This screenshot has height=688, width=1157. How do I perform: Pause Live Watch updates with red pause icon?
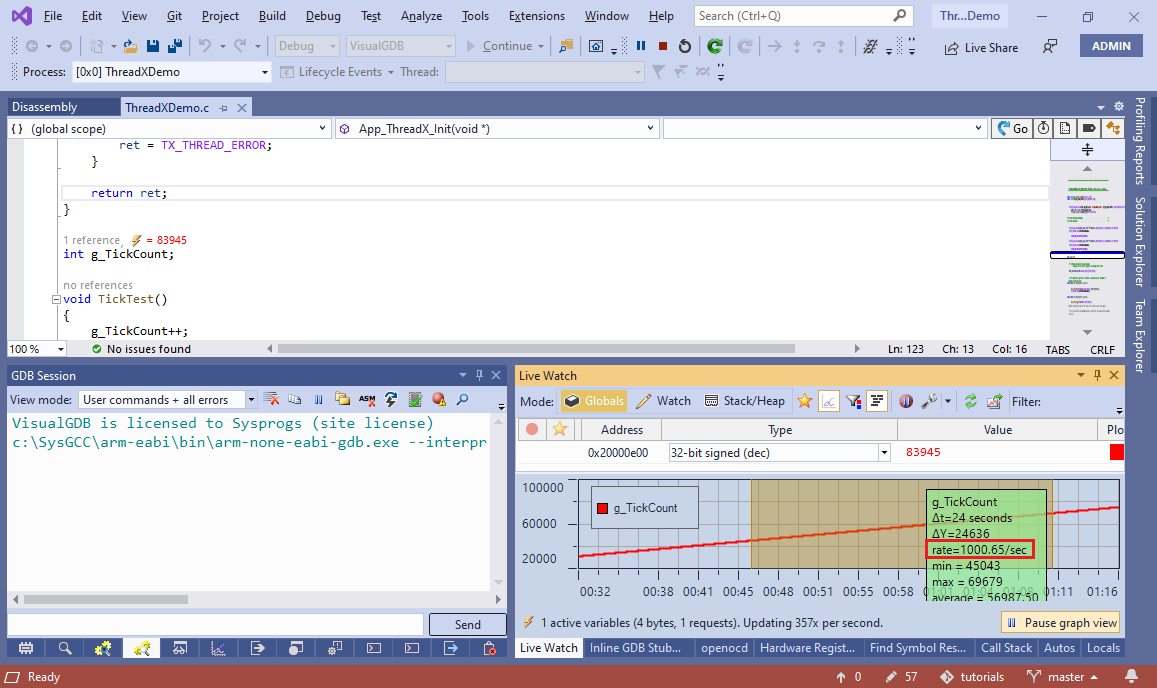906,401
